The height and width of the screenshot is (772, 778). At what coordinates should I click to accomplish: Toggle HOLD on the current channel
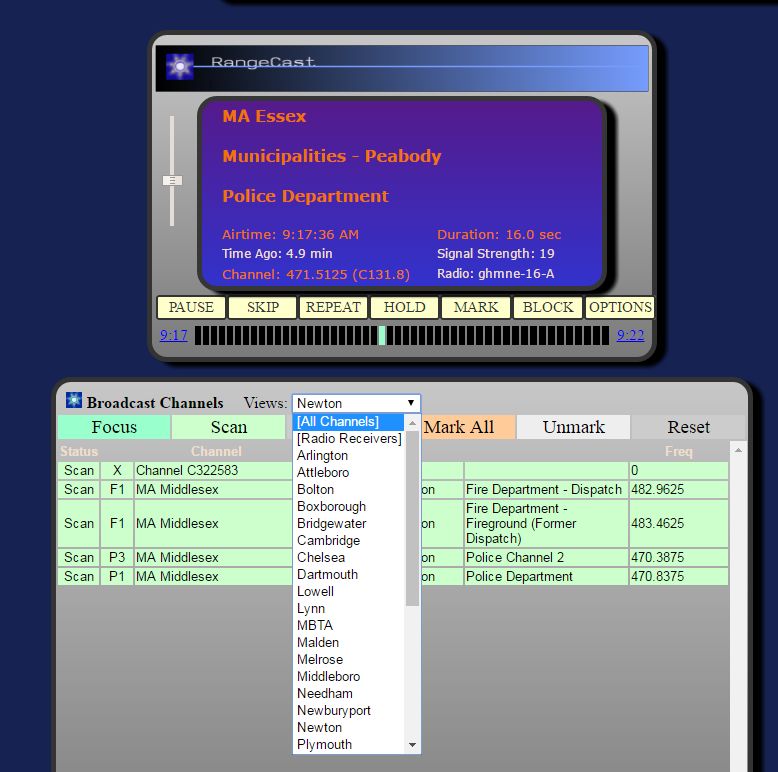(x=404, y=307)
